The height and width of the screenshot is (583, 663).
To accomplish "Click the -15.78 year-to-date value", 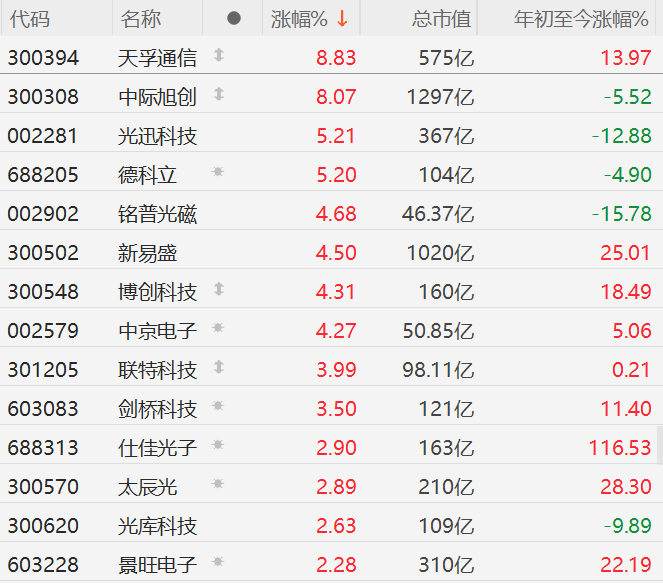I will click(622, 214).
